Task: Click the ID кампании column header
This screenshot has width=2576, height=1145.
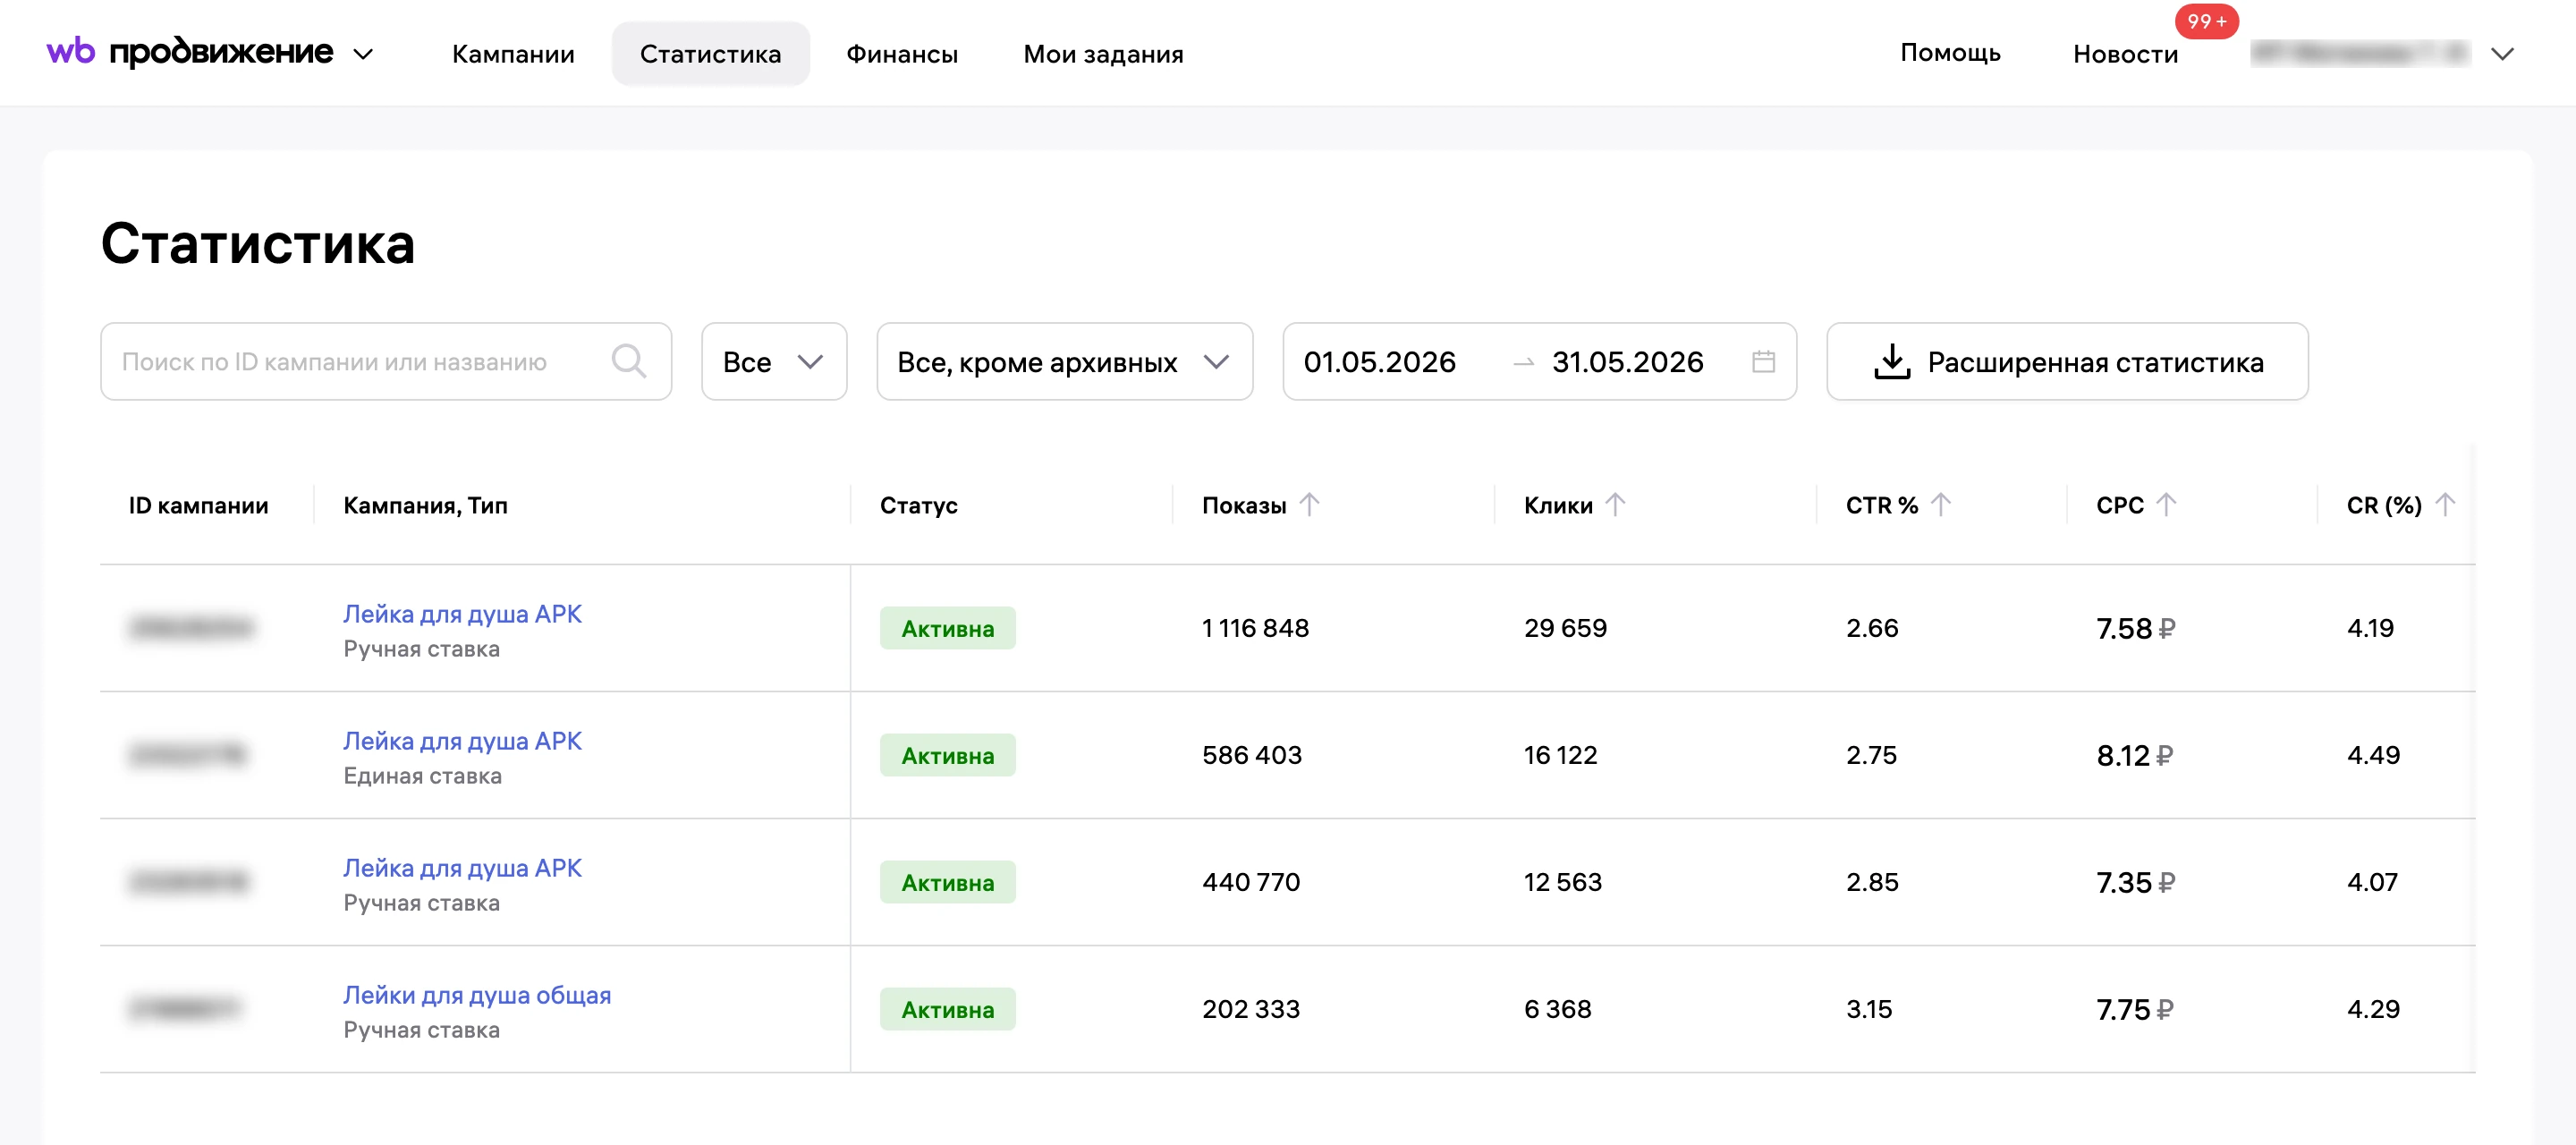Action: coord(198,505)
